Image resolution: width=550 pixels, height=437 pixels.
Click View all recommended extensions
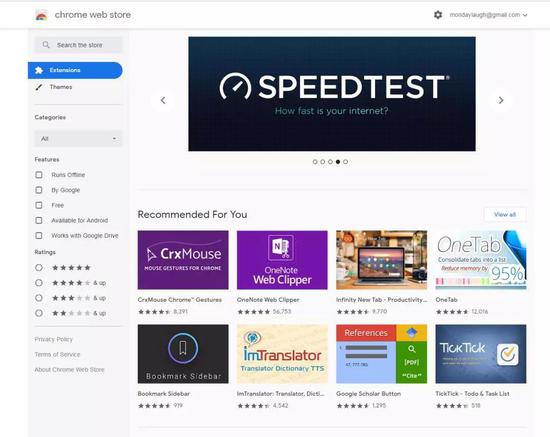click(505, 214)
